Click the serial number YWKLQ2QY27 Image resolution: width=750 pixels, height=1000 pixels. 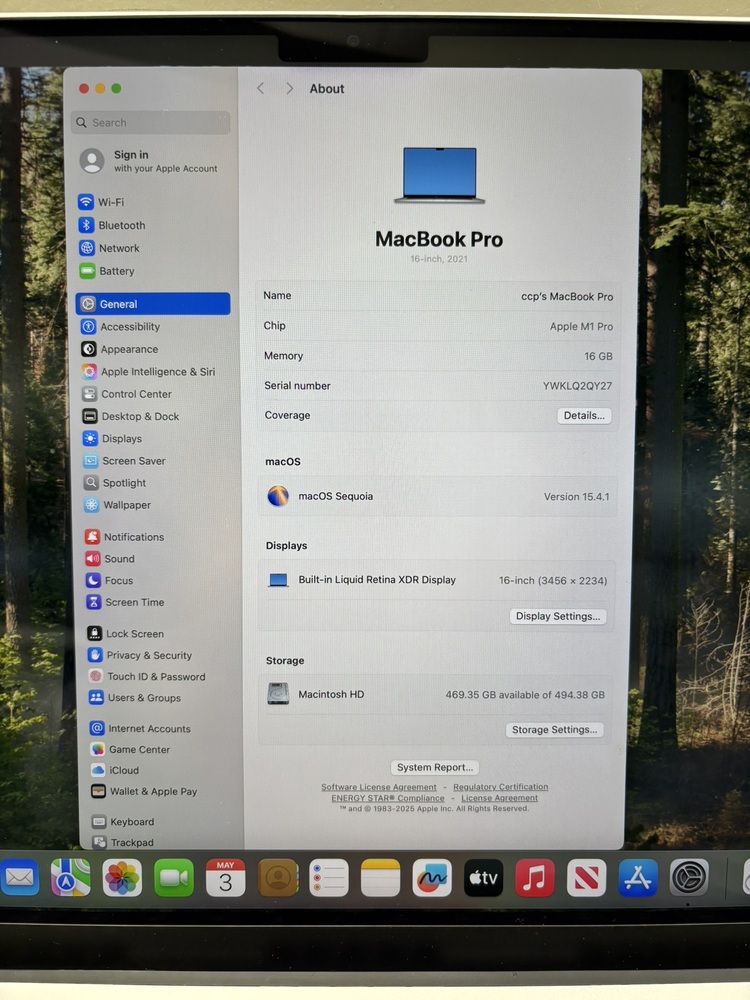point(577,386)
